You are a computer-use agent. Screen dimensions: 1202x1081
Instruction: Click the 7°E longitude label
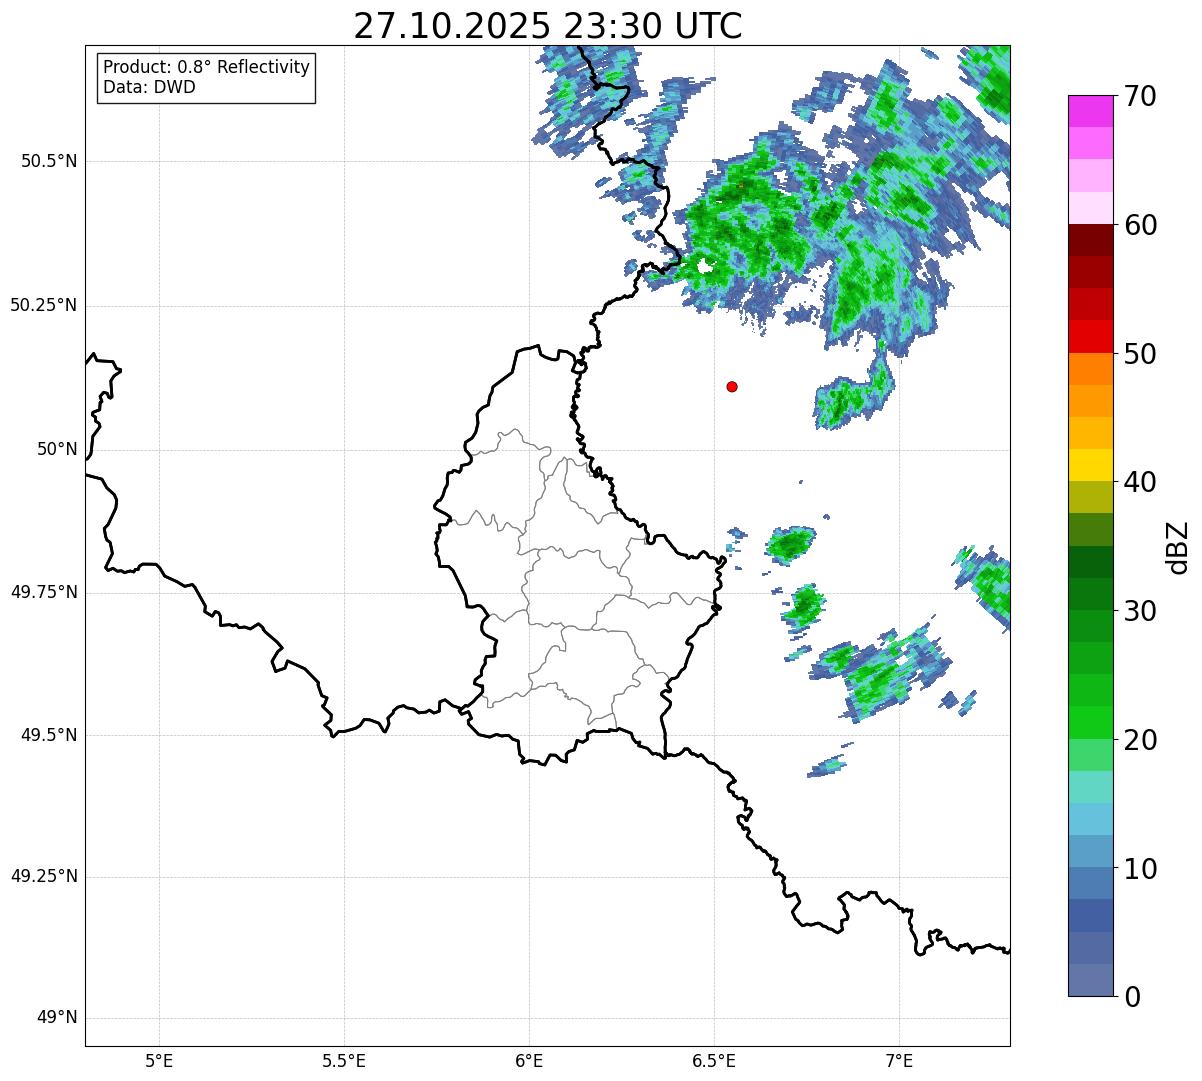tap(899, 1061)
